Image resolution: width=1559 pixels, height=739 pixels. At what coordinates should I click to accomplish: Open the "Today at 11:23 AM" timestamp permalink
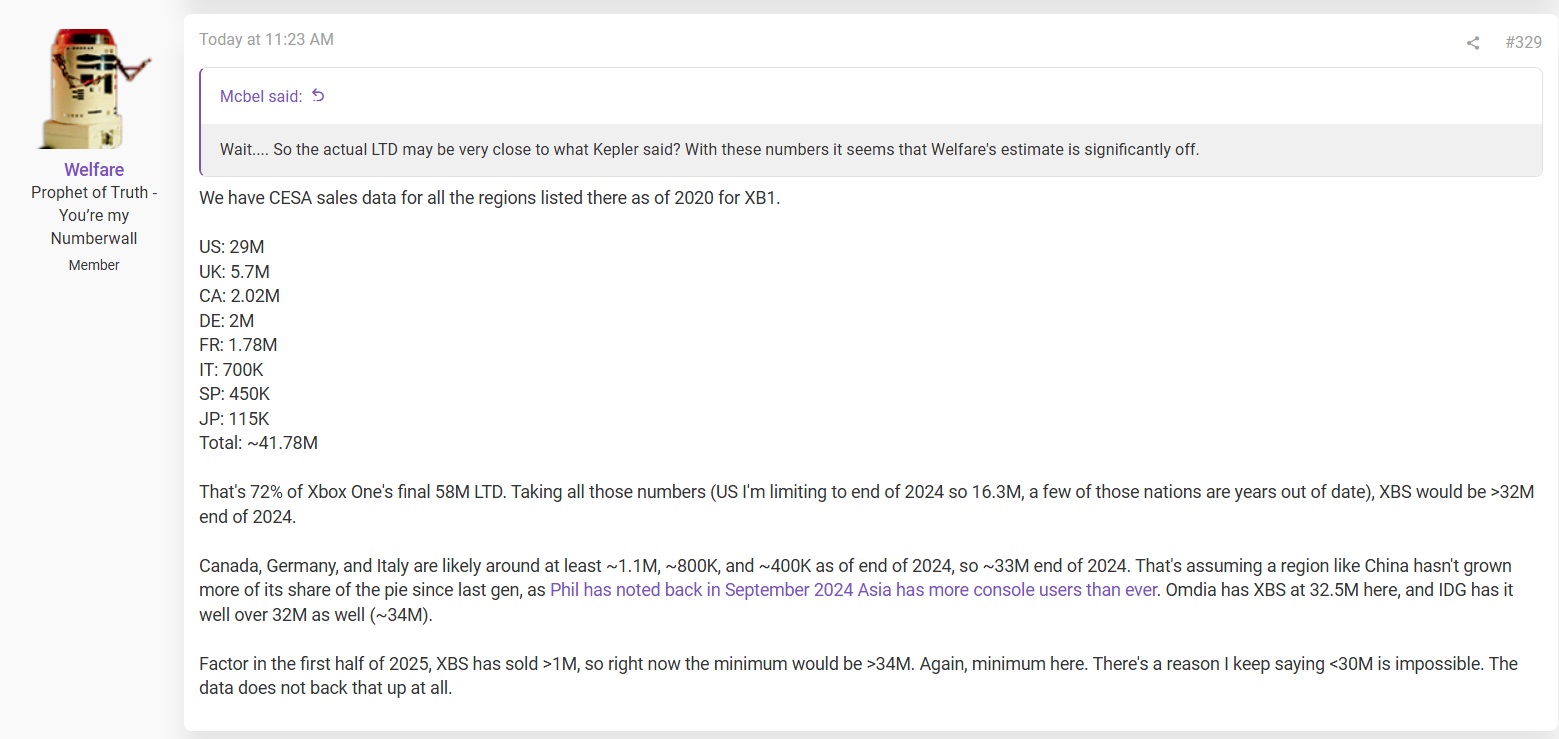click(266, 40)
